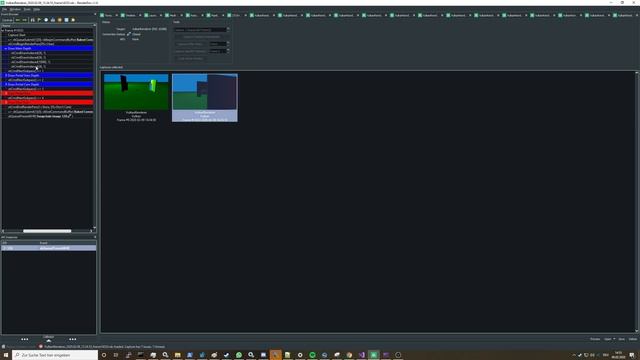
Task: Collapse the Draw Main Depth group
Action: pyautogui.click(x=6, y=49)
